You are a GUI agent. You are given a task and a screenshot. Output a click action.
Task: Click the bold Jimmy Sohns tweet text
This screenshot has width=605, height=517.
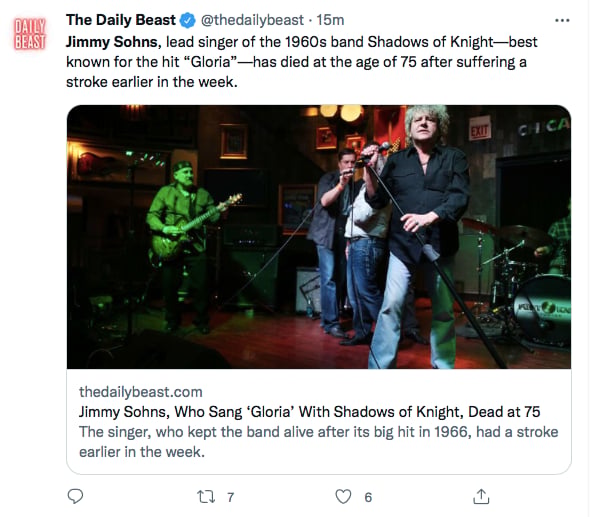112,42
